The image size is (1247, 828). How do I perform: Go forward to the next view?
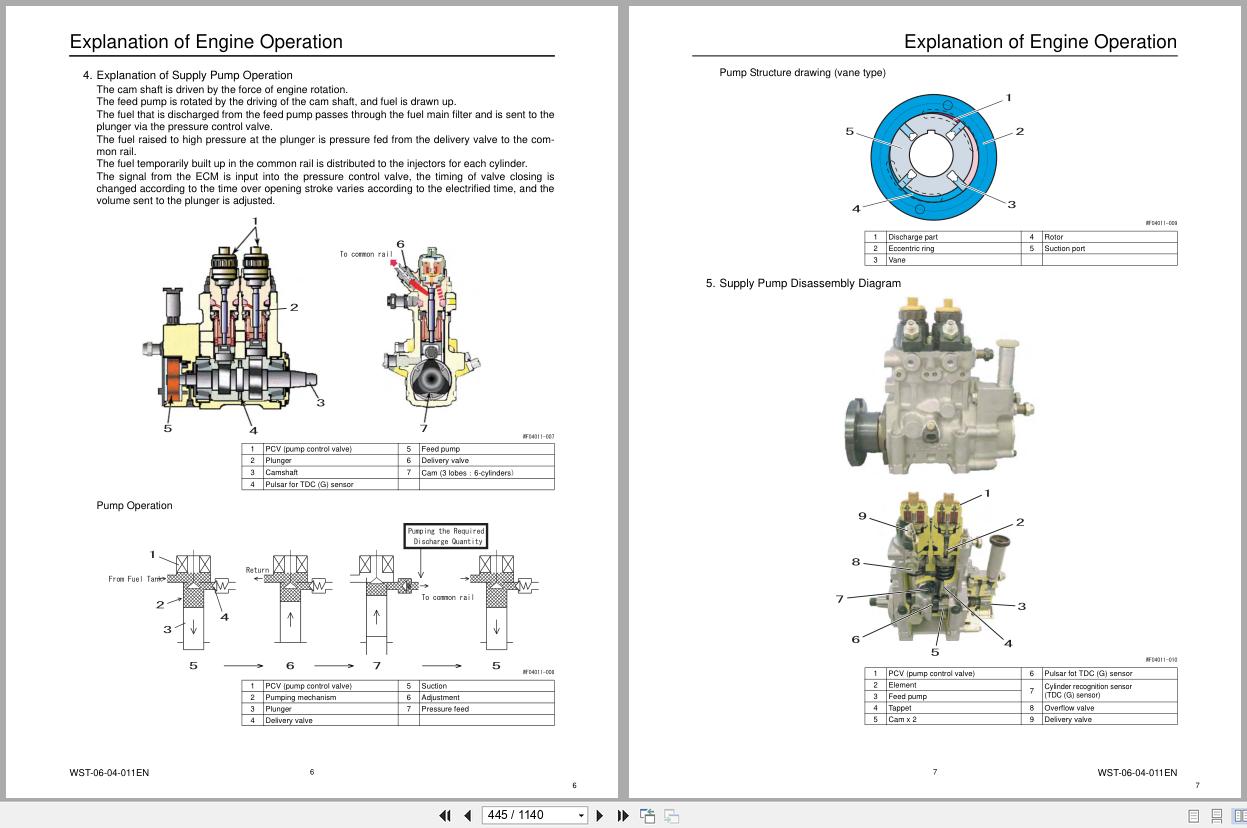673,815
